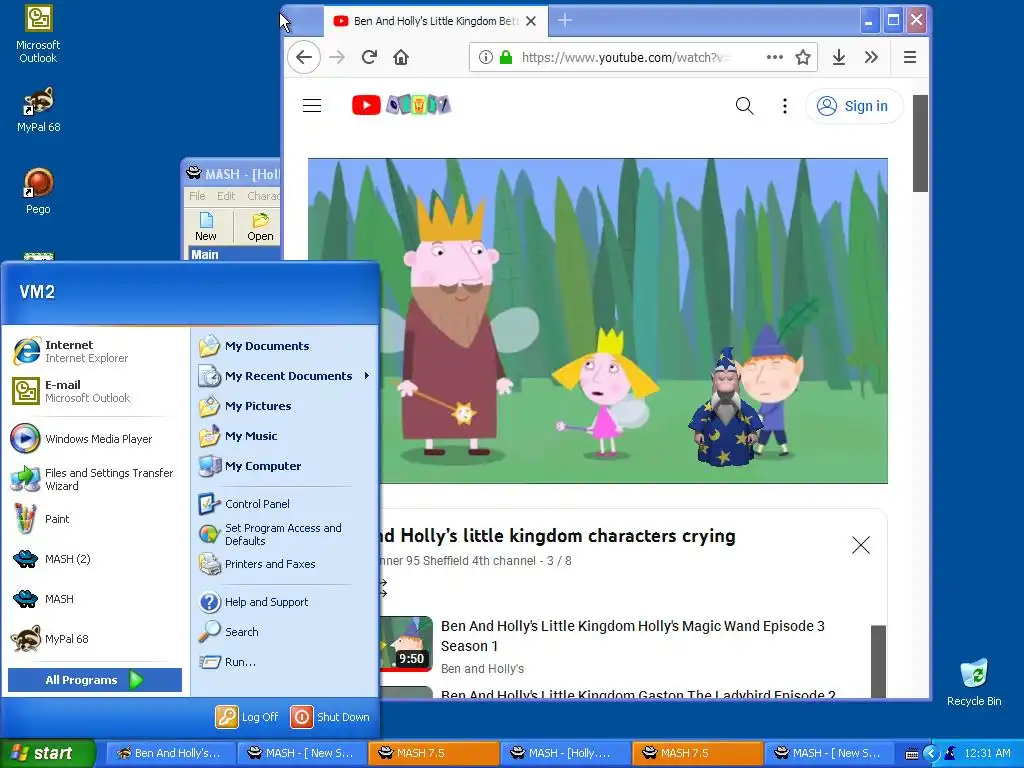The width and height of the screenshot is (1024, 768).
Task: Click New toolbar button in MASH
Action: point(206,227)
